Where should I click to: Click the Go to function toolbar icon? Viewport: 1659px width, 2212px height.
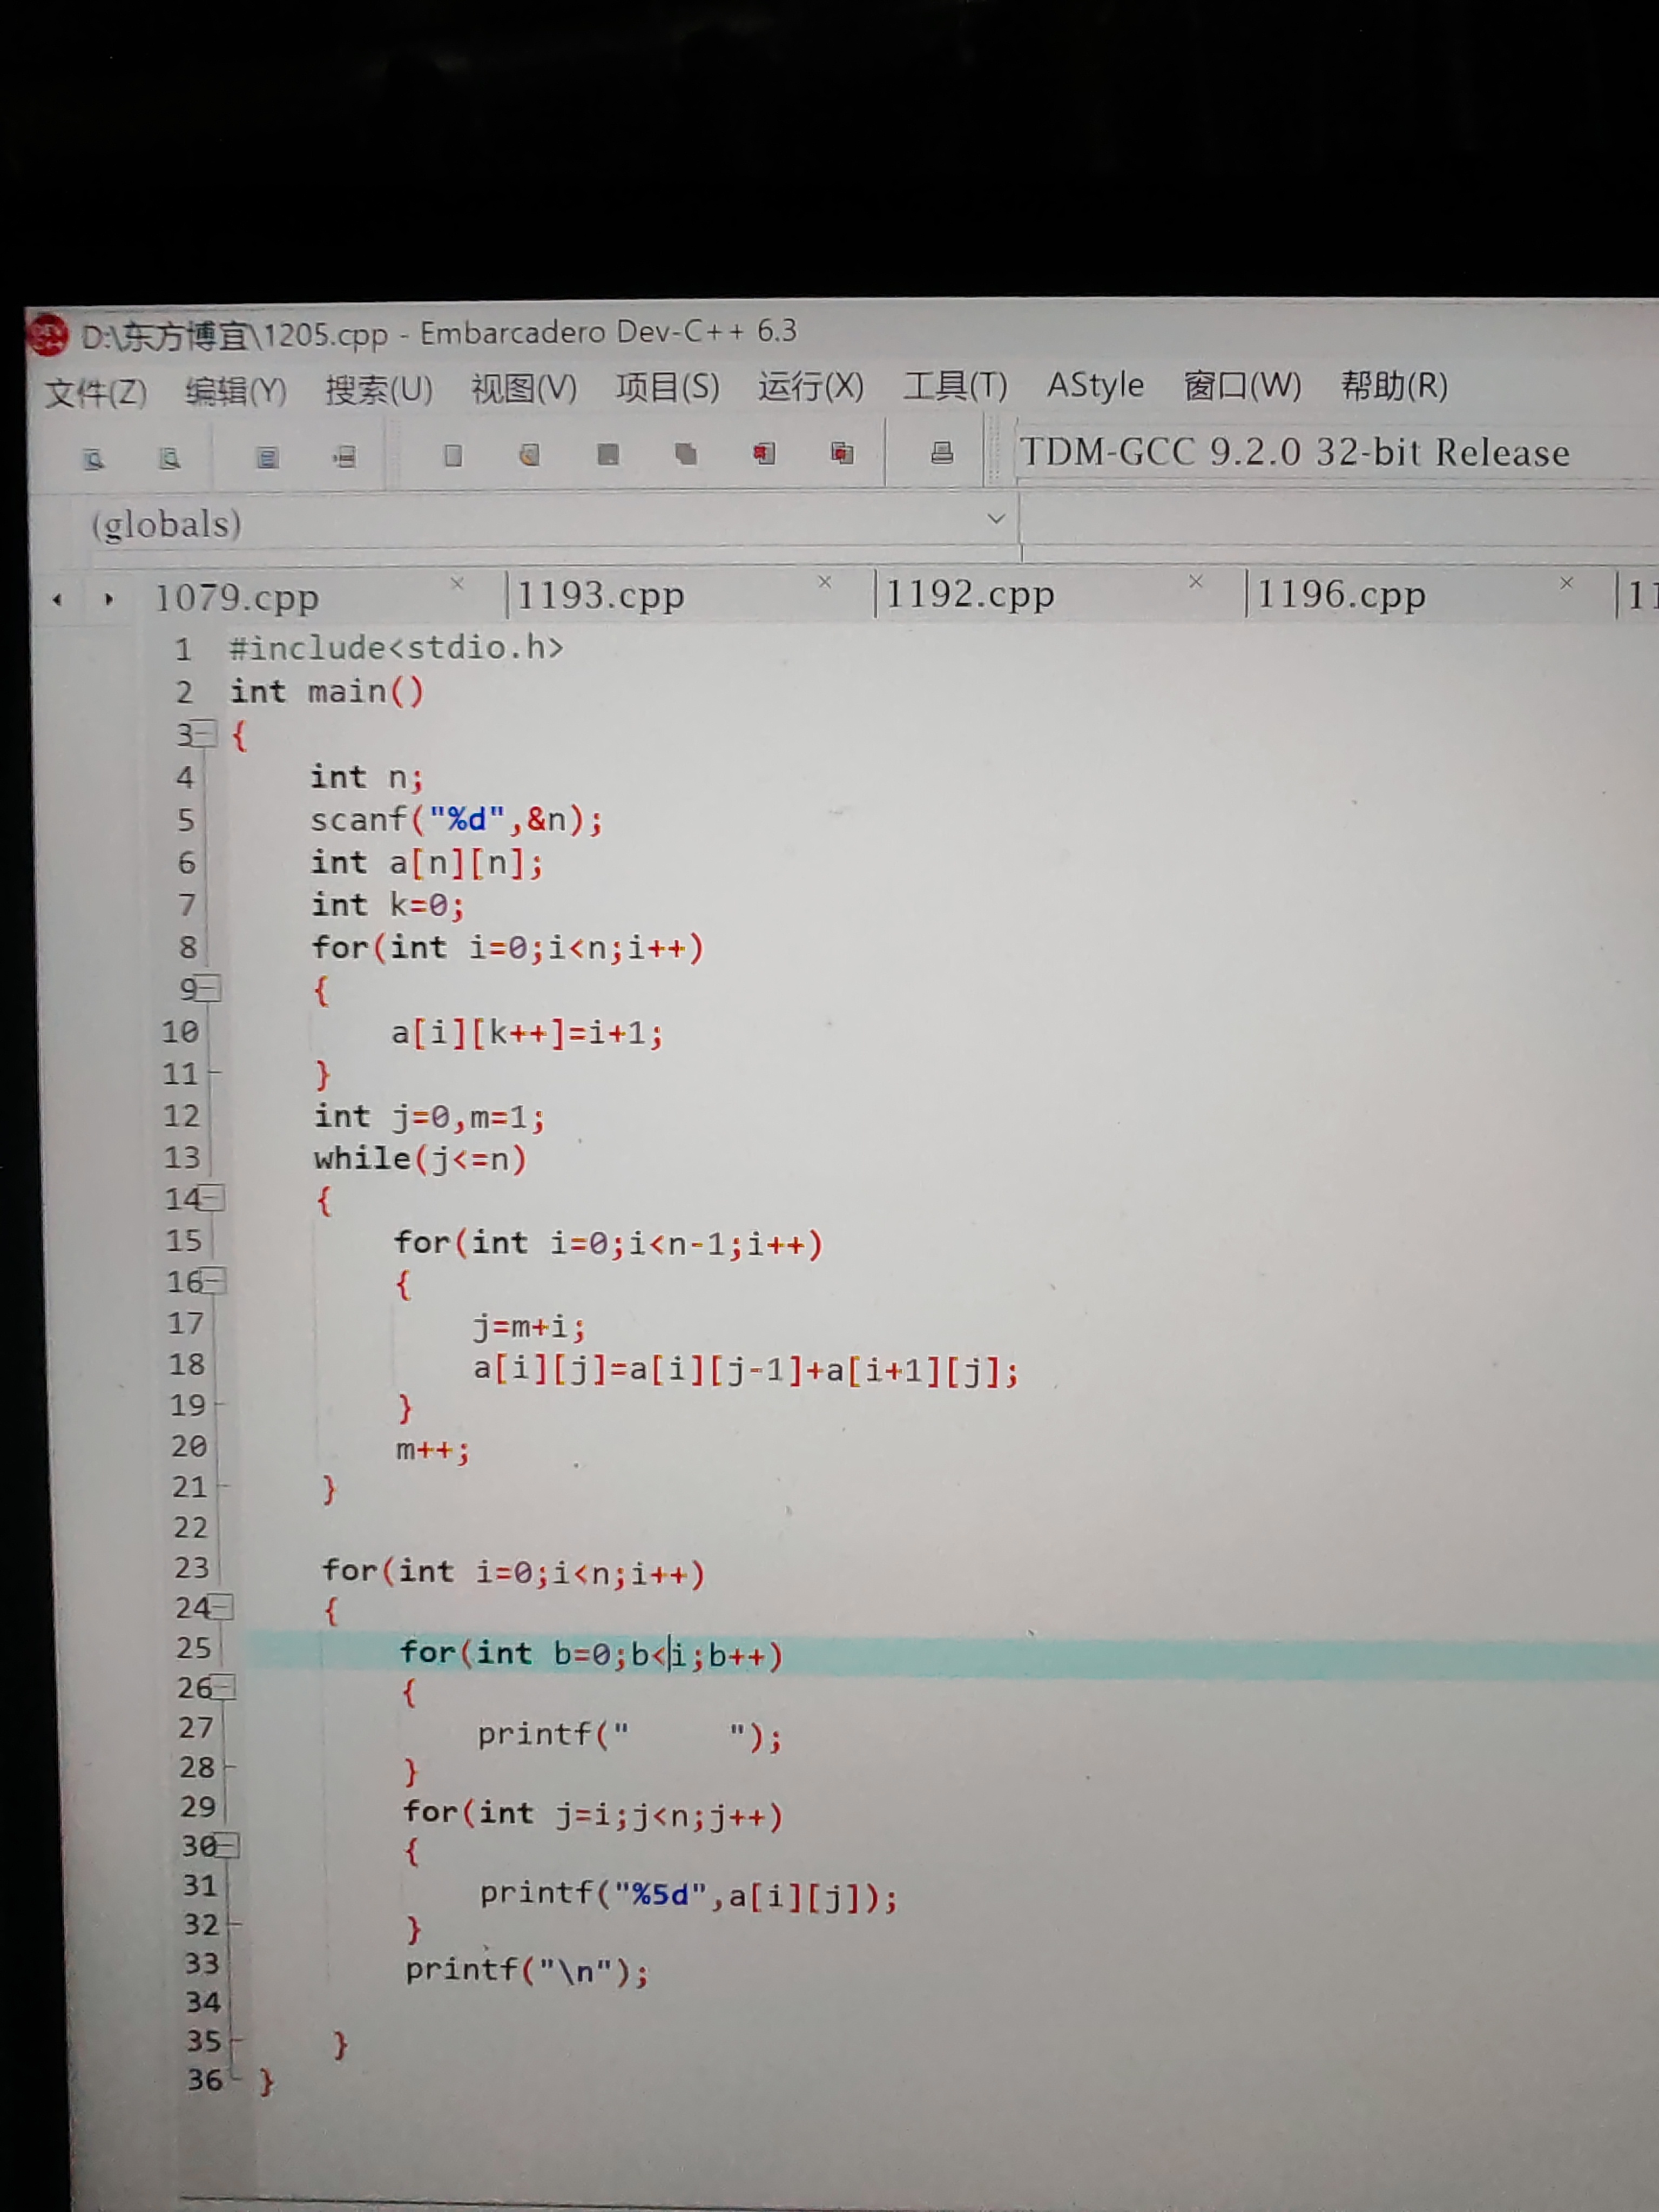267,458
